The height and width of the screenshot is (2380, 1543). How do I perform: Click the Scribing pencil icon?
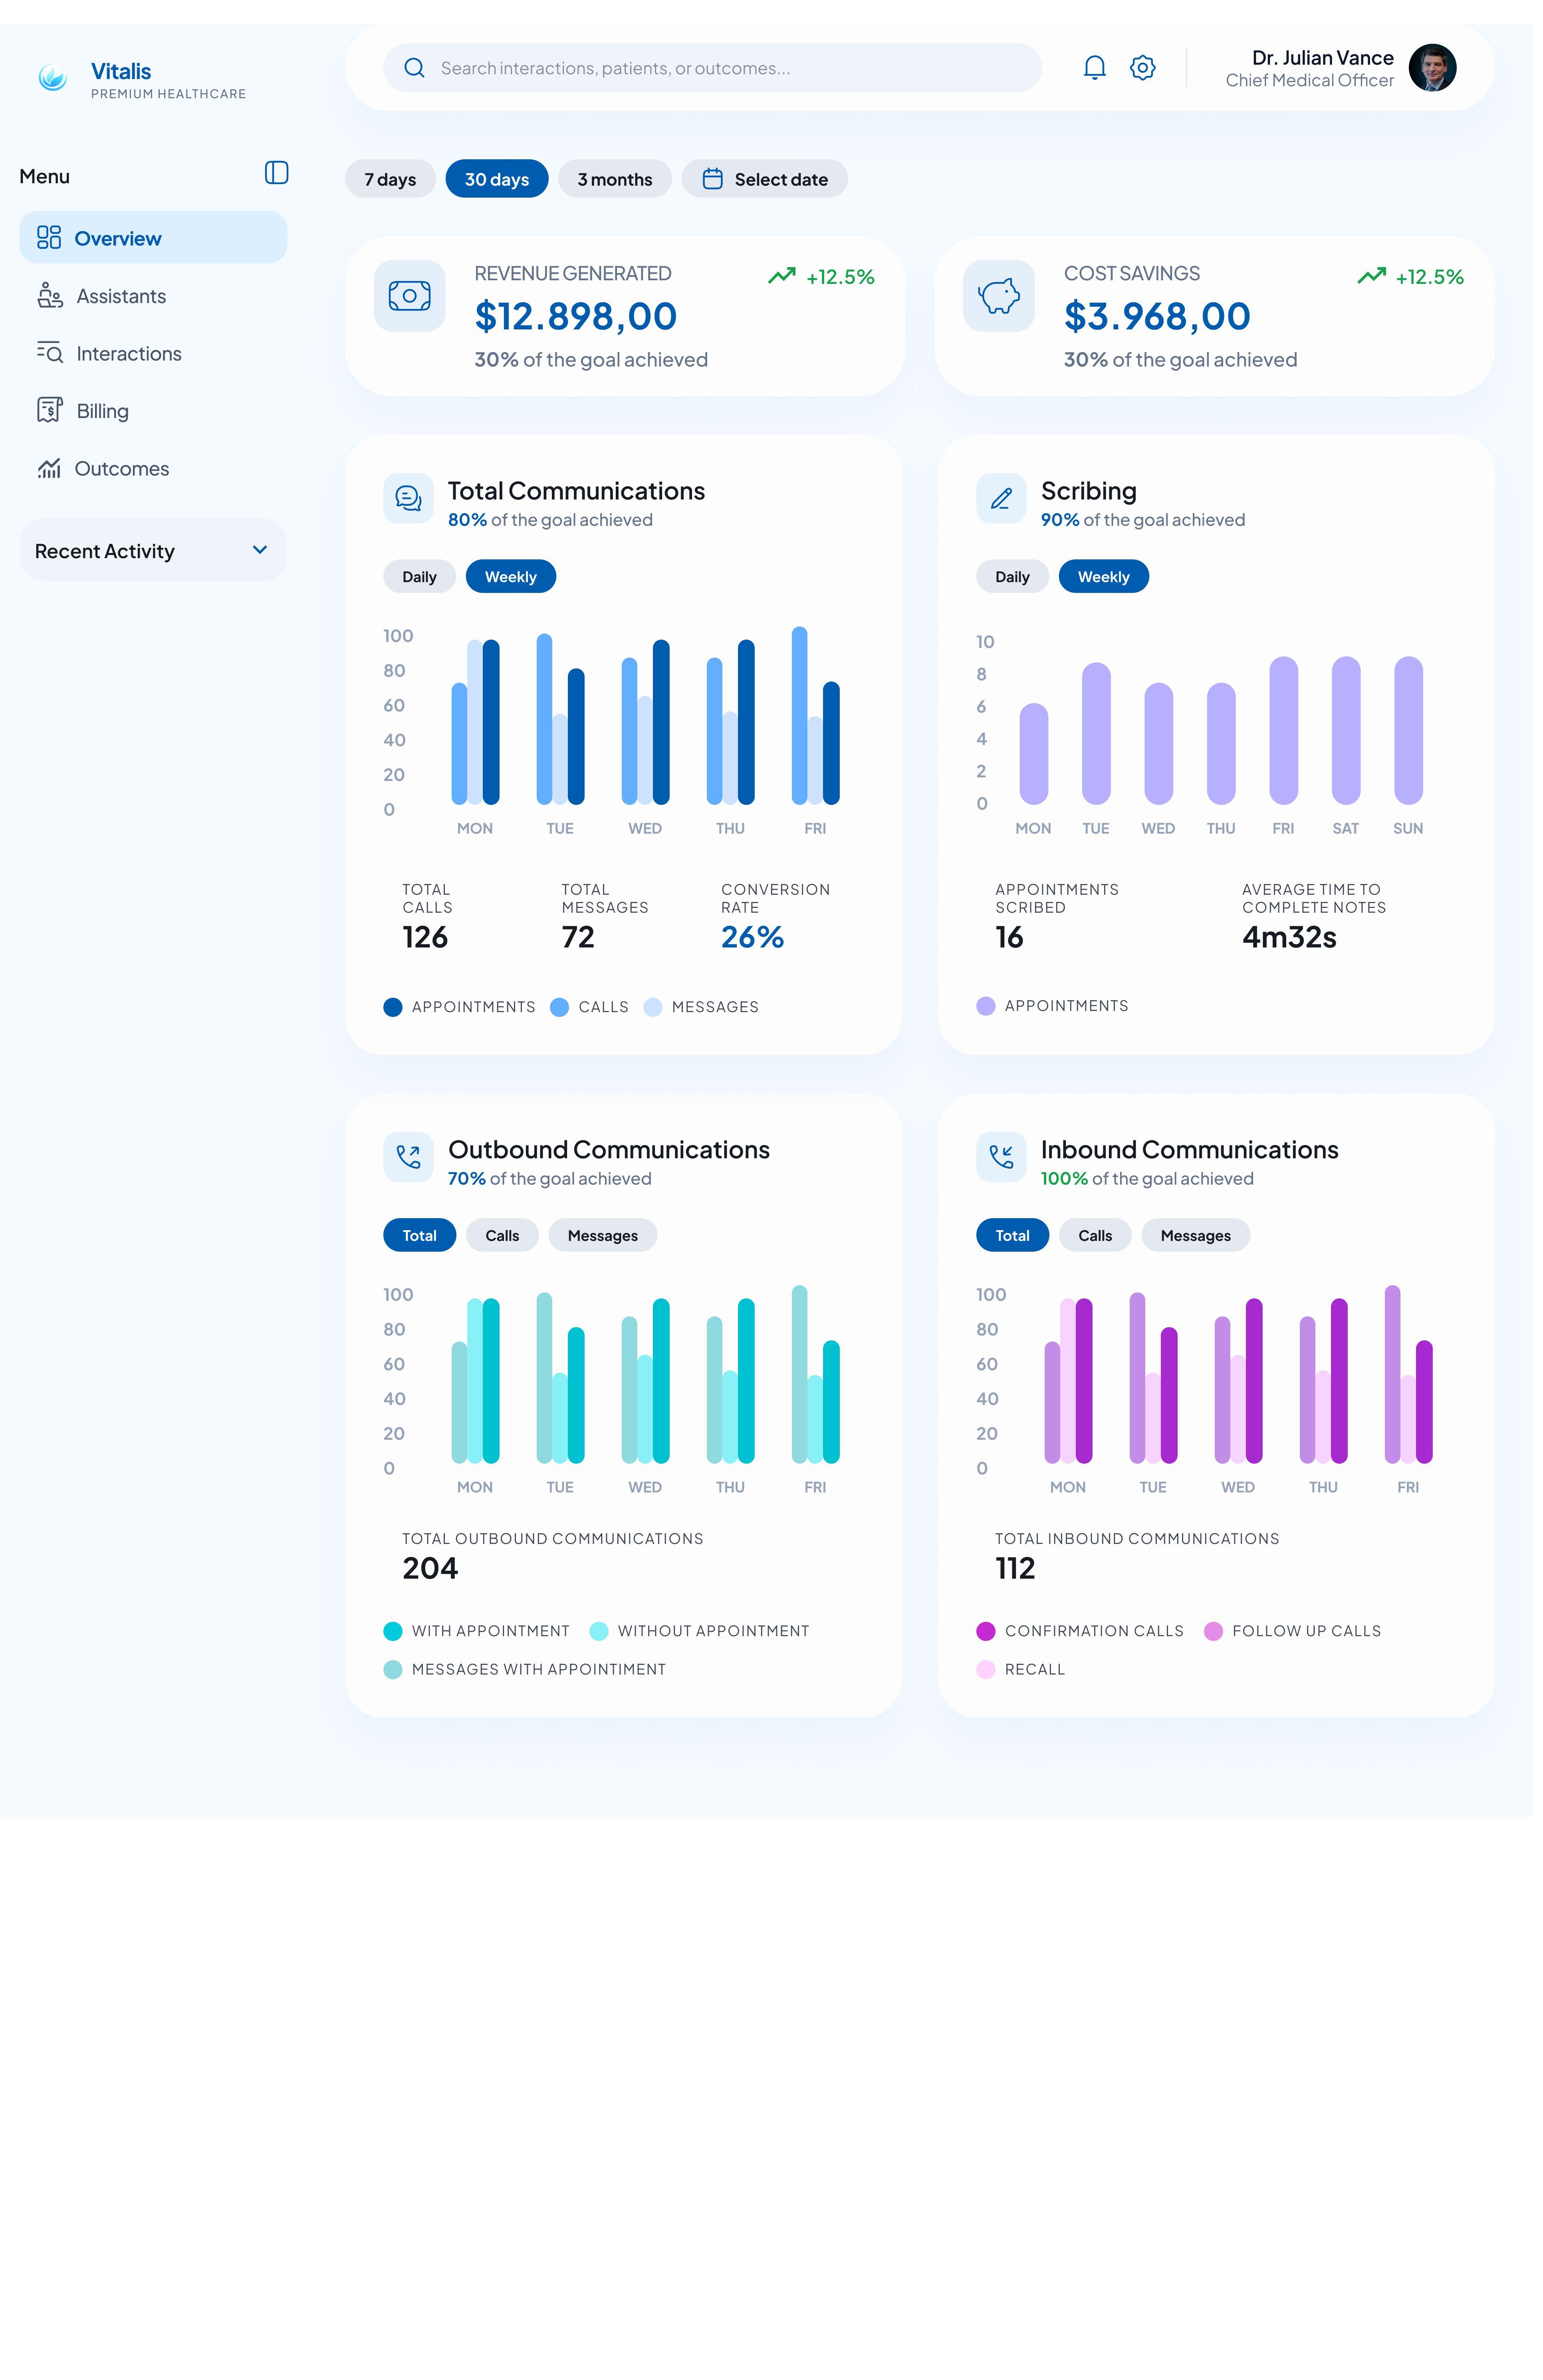pos(1001,498)
